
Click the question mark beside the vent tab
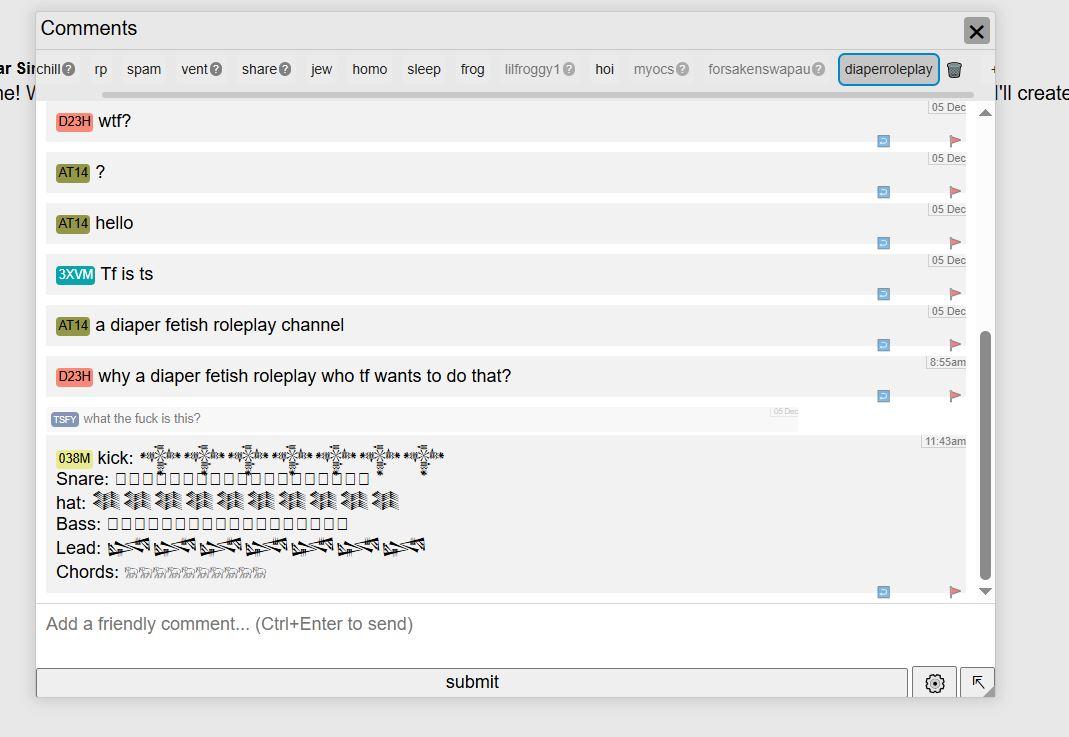216,70
